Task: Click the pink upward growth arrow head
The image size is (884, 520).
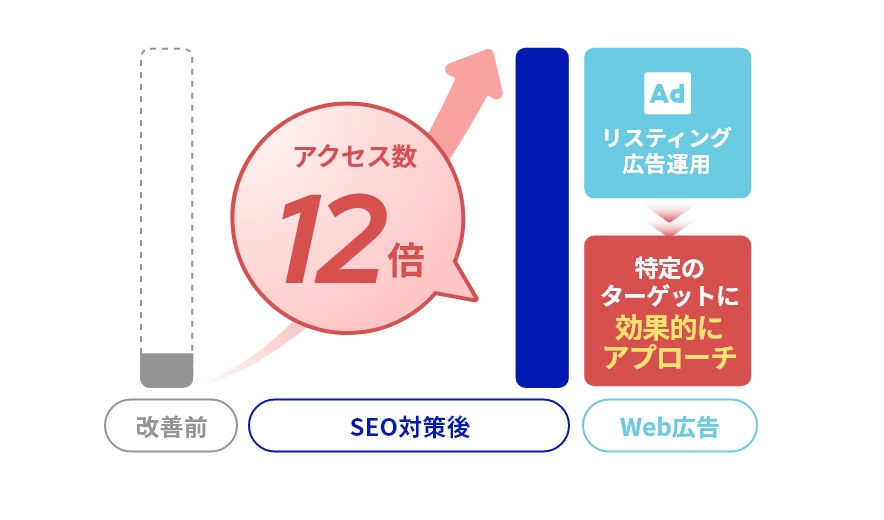Action: (477, 74)
